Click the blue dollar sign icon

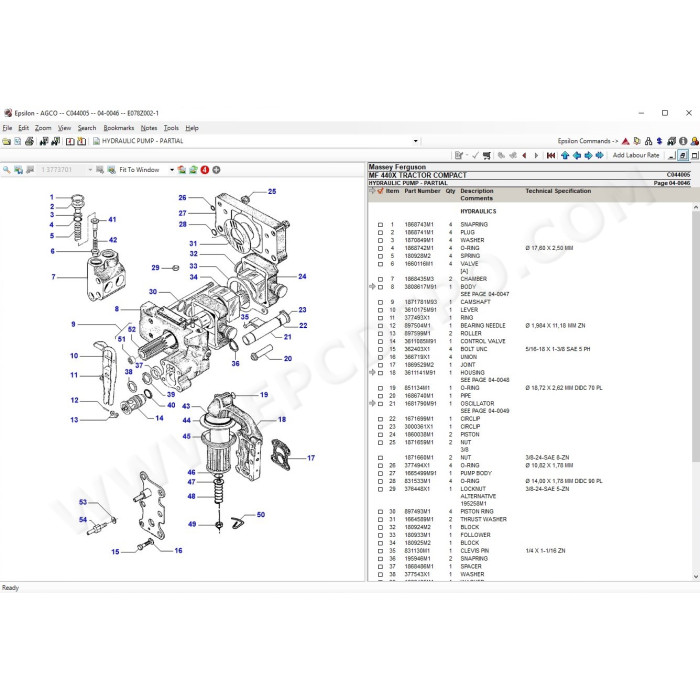pyautogui.click(x=659, y=141)
